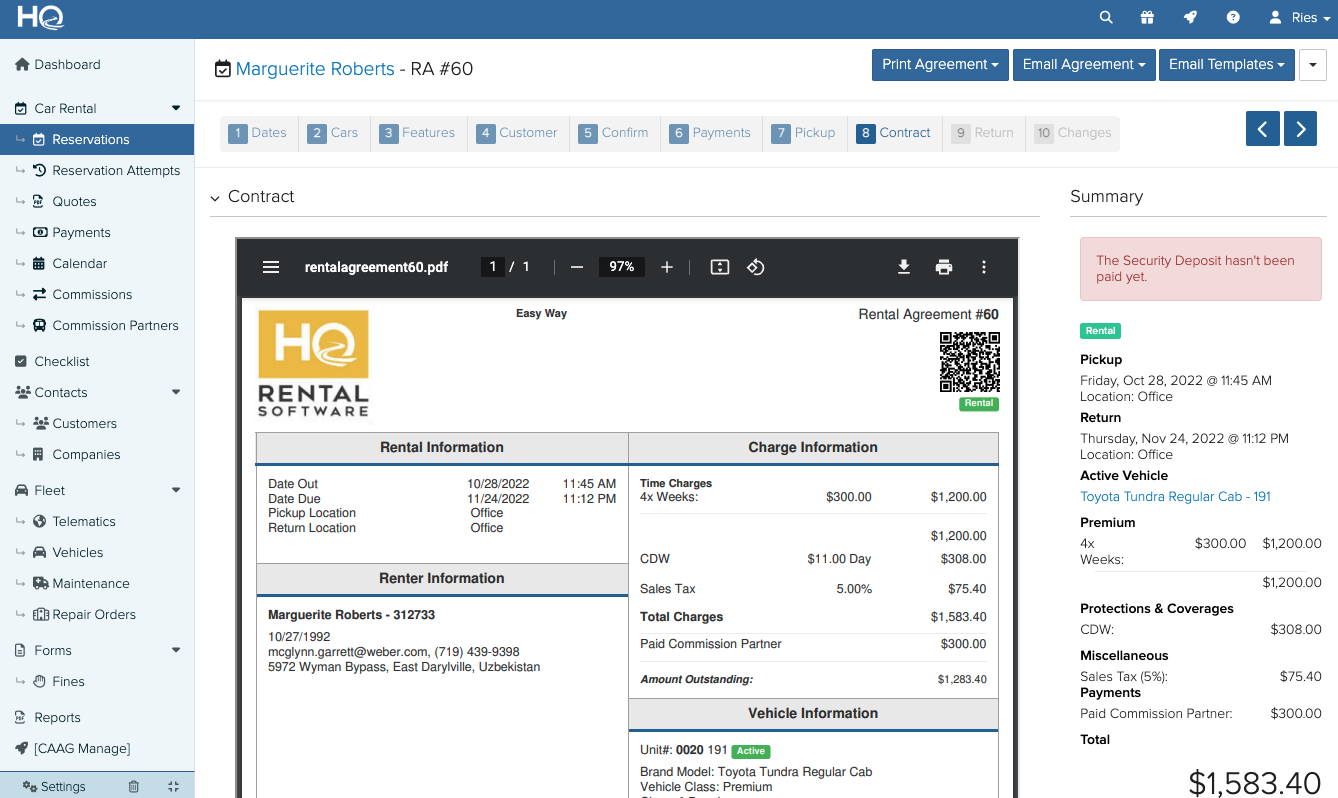Image resolution: width=1338 pixels, height=798 pixels.
Task: Switch to the Payments step tab
Action: pos(710,133)
